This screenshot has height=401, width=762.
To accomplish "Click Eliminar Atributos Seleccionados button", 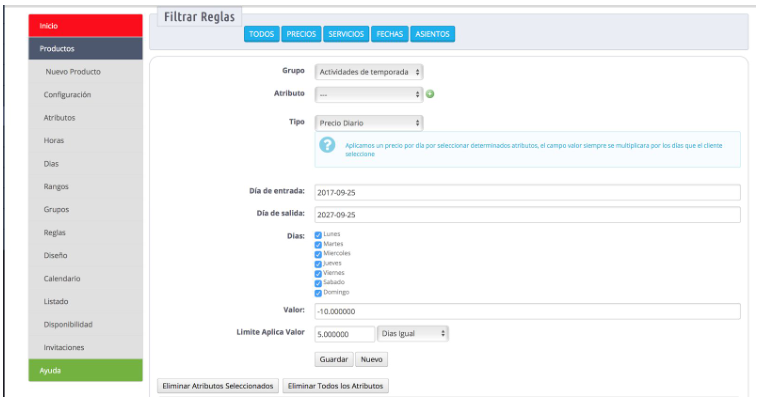I will pos(218,386).
